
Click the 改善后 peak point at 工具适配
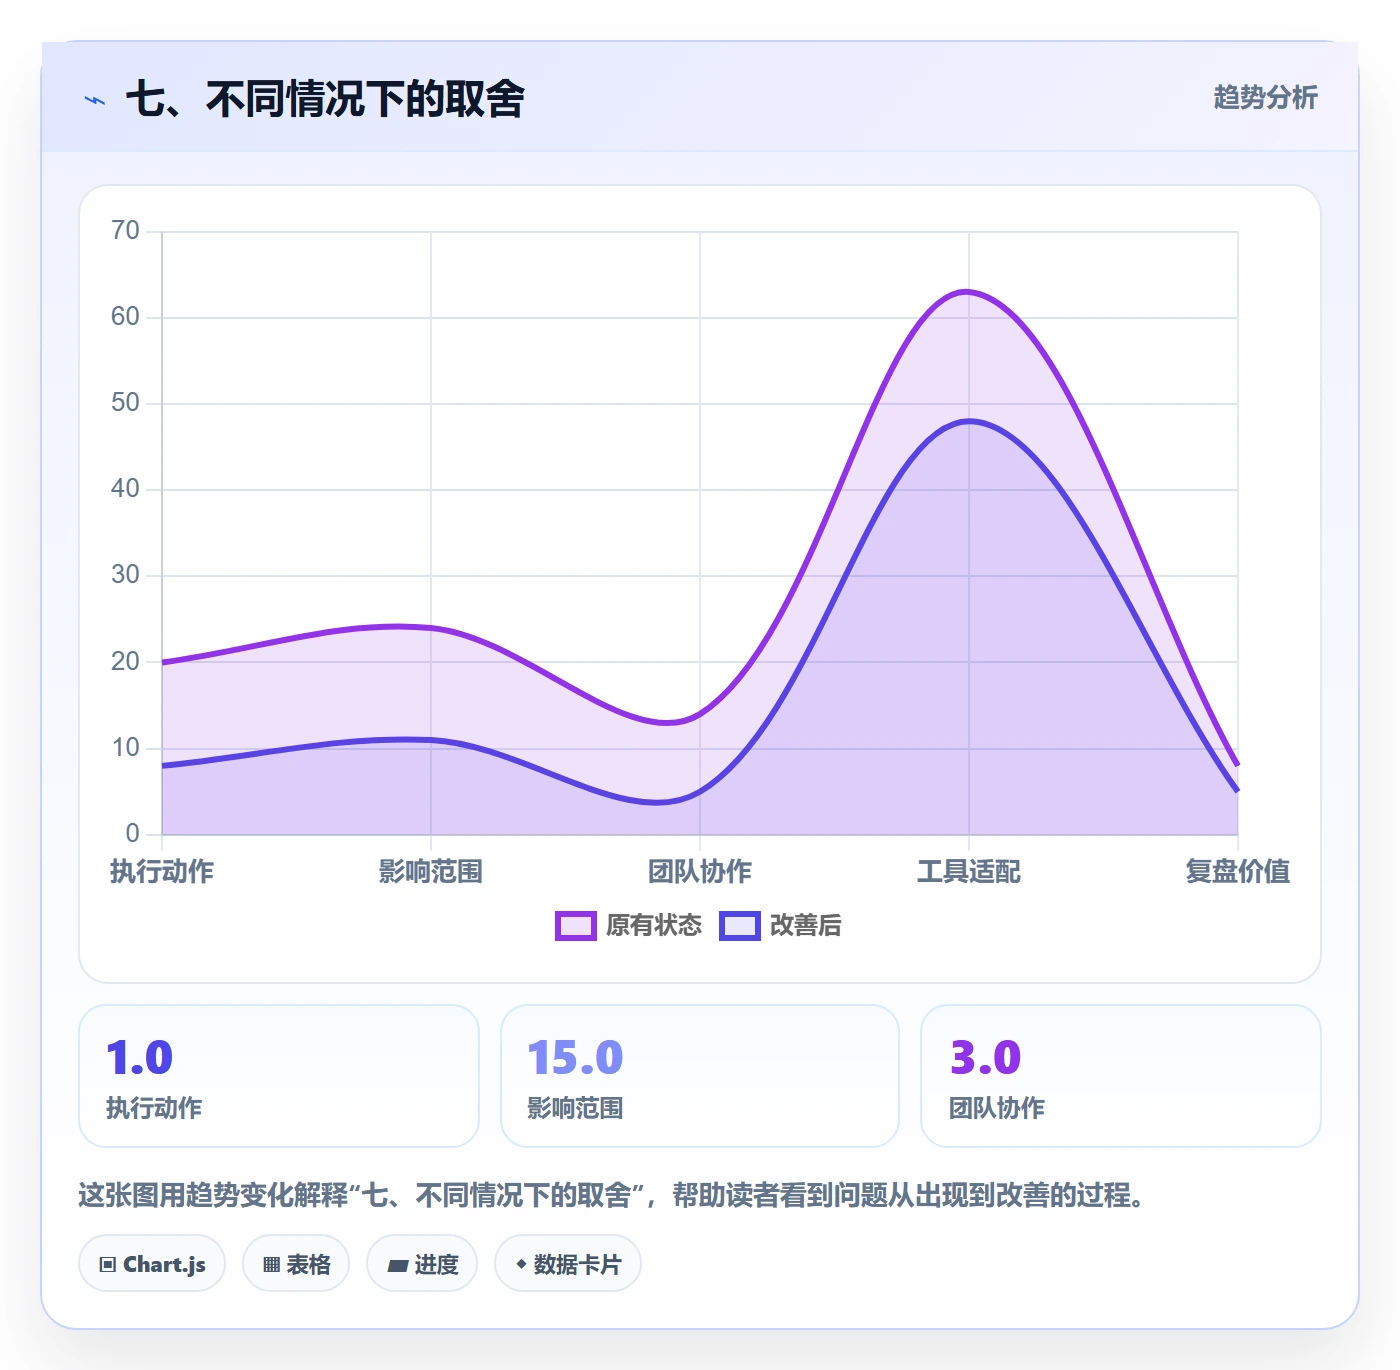pyautogui.click(x=969, y=421)
